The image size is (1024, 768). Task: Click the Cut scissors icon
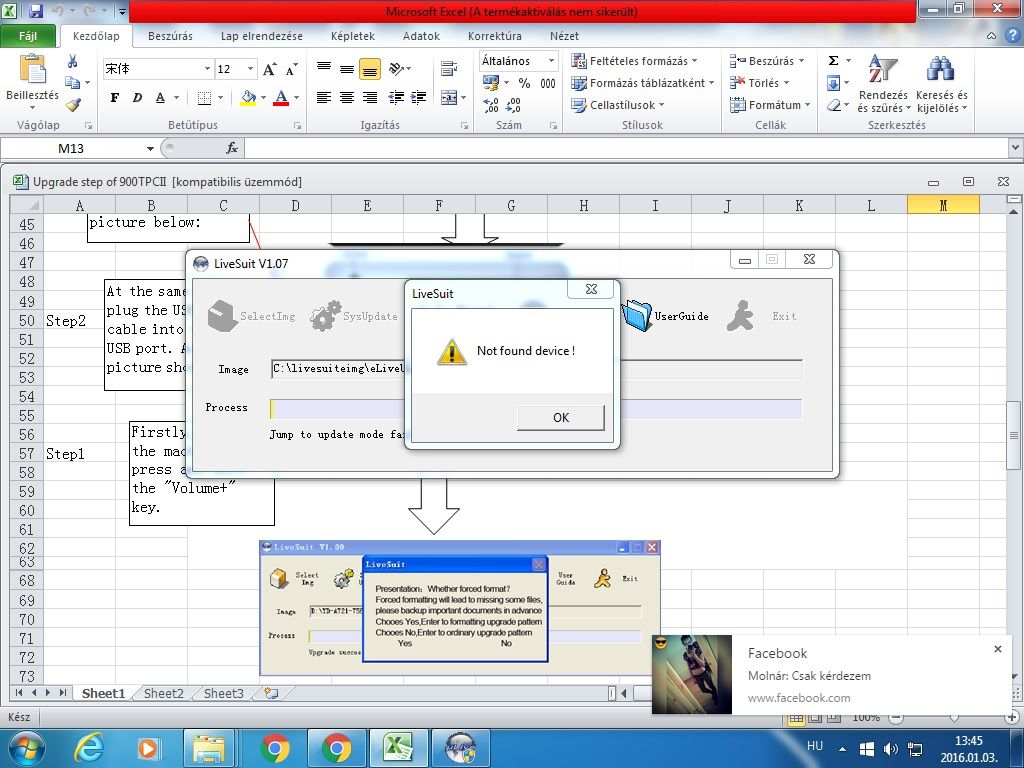click(72, 61)
